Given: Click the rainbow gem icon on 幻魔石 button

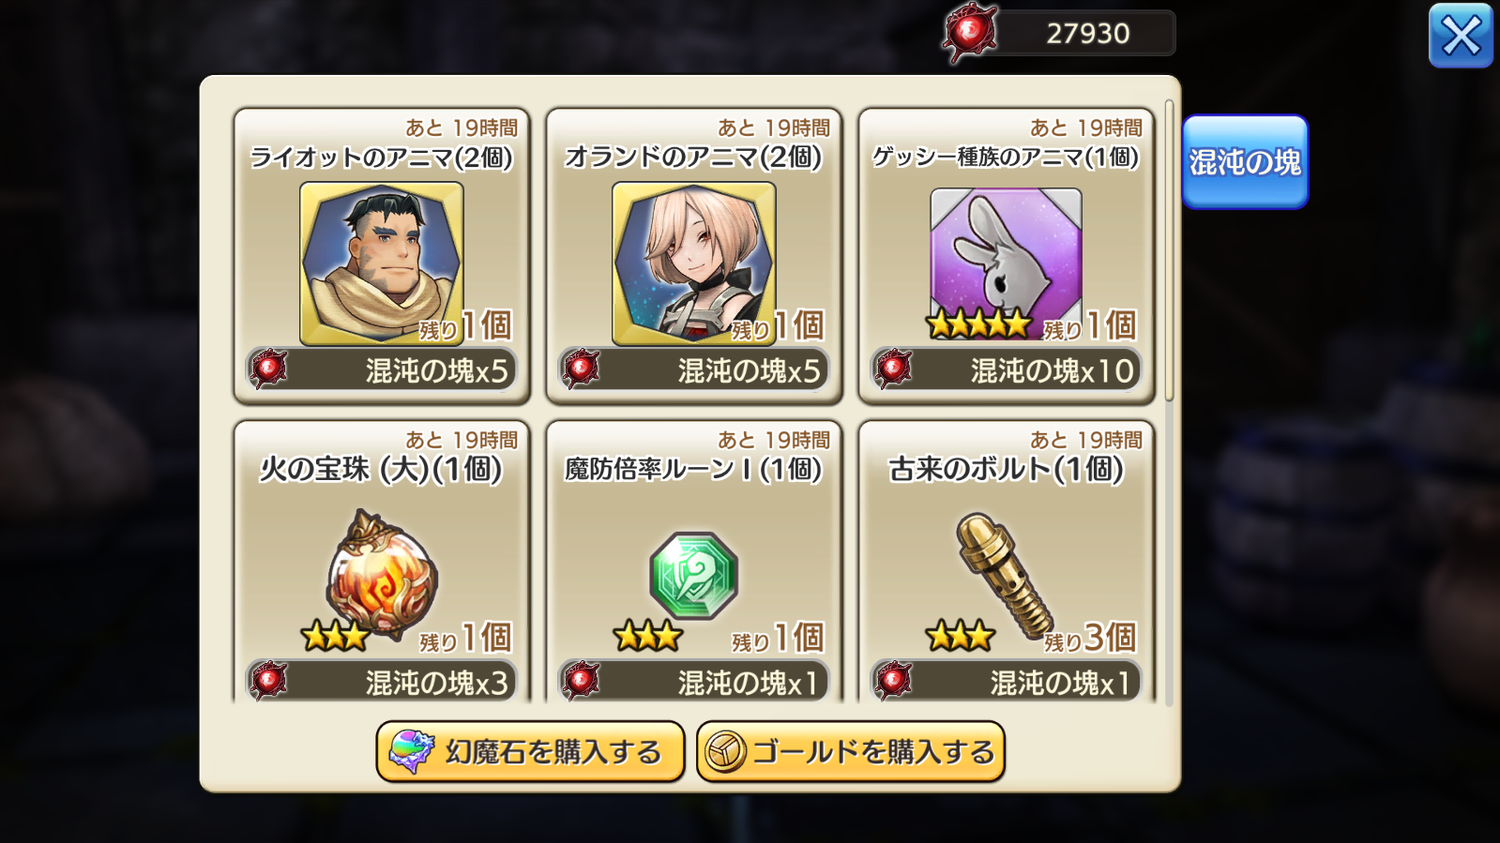Looking at the screenshot, I should [x=411, y=752].
